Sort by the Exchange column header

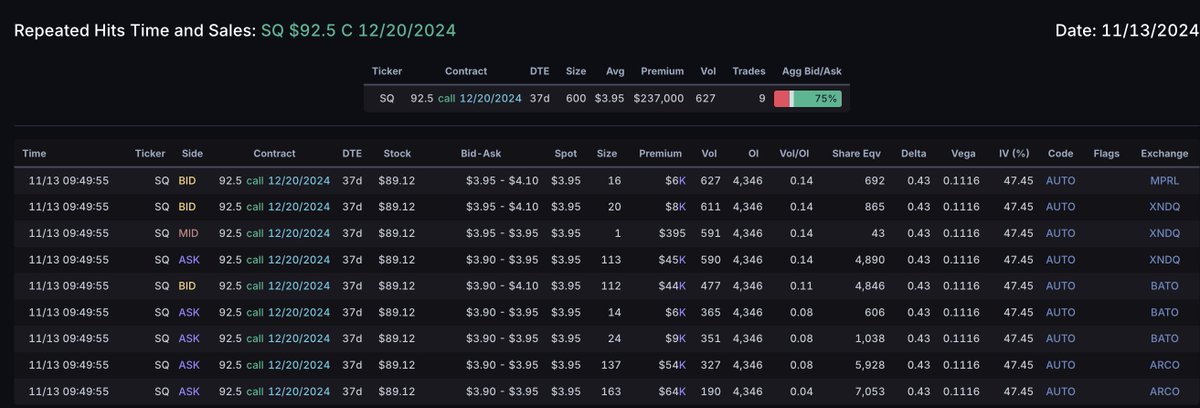[1164, 154]
